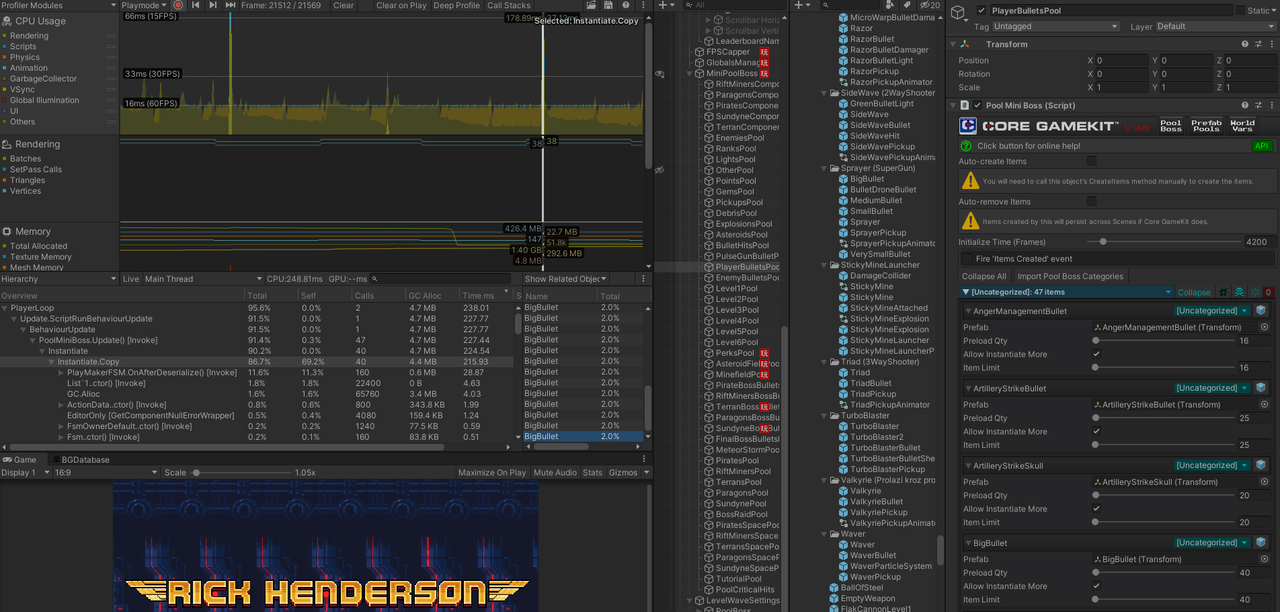Enable Auto-remove Items checkbox
The image size is (1280, 612).
point(1092,201)
